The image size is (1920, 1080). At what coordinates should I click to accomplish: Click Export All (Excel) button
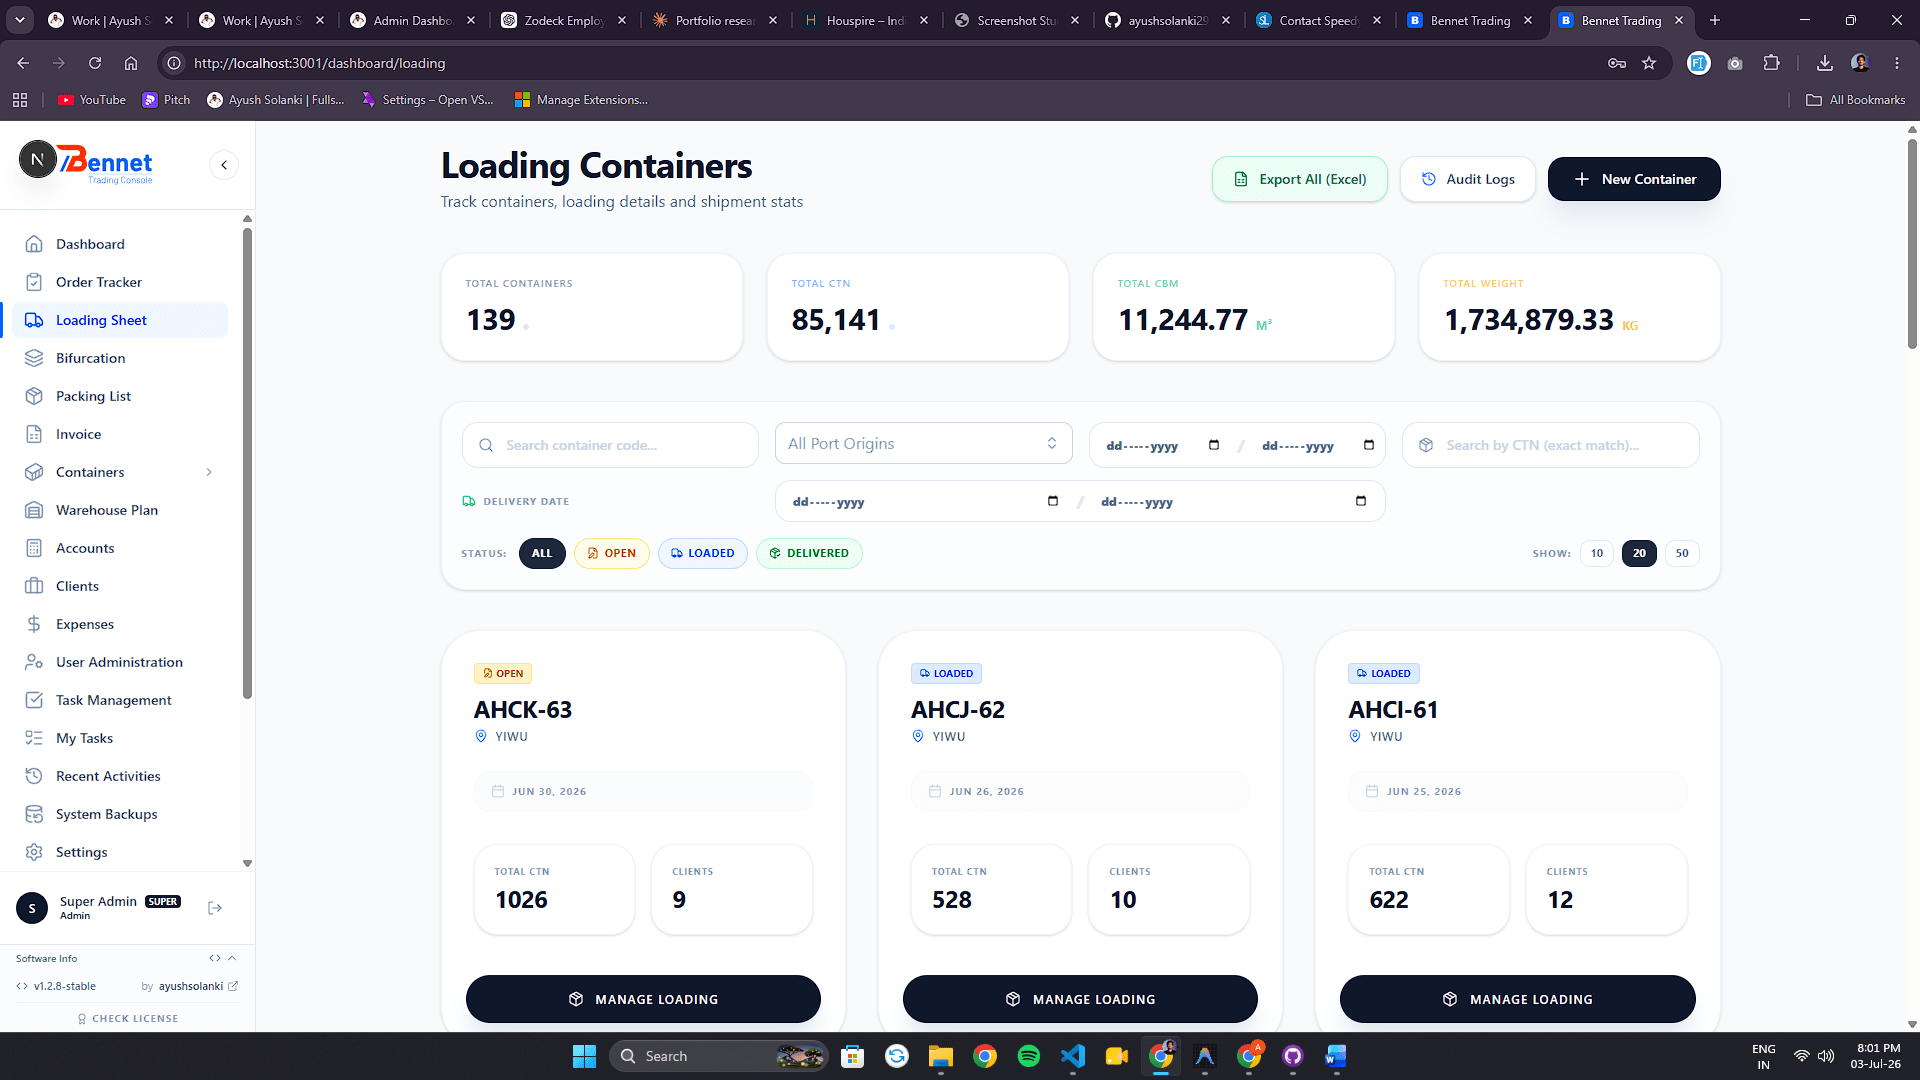pyautogui.click(x=1300, y=179)
